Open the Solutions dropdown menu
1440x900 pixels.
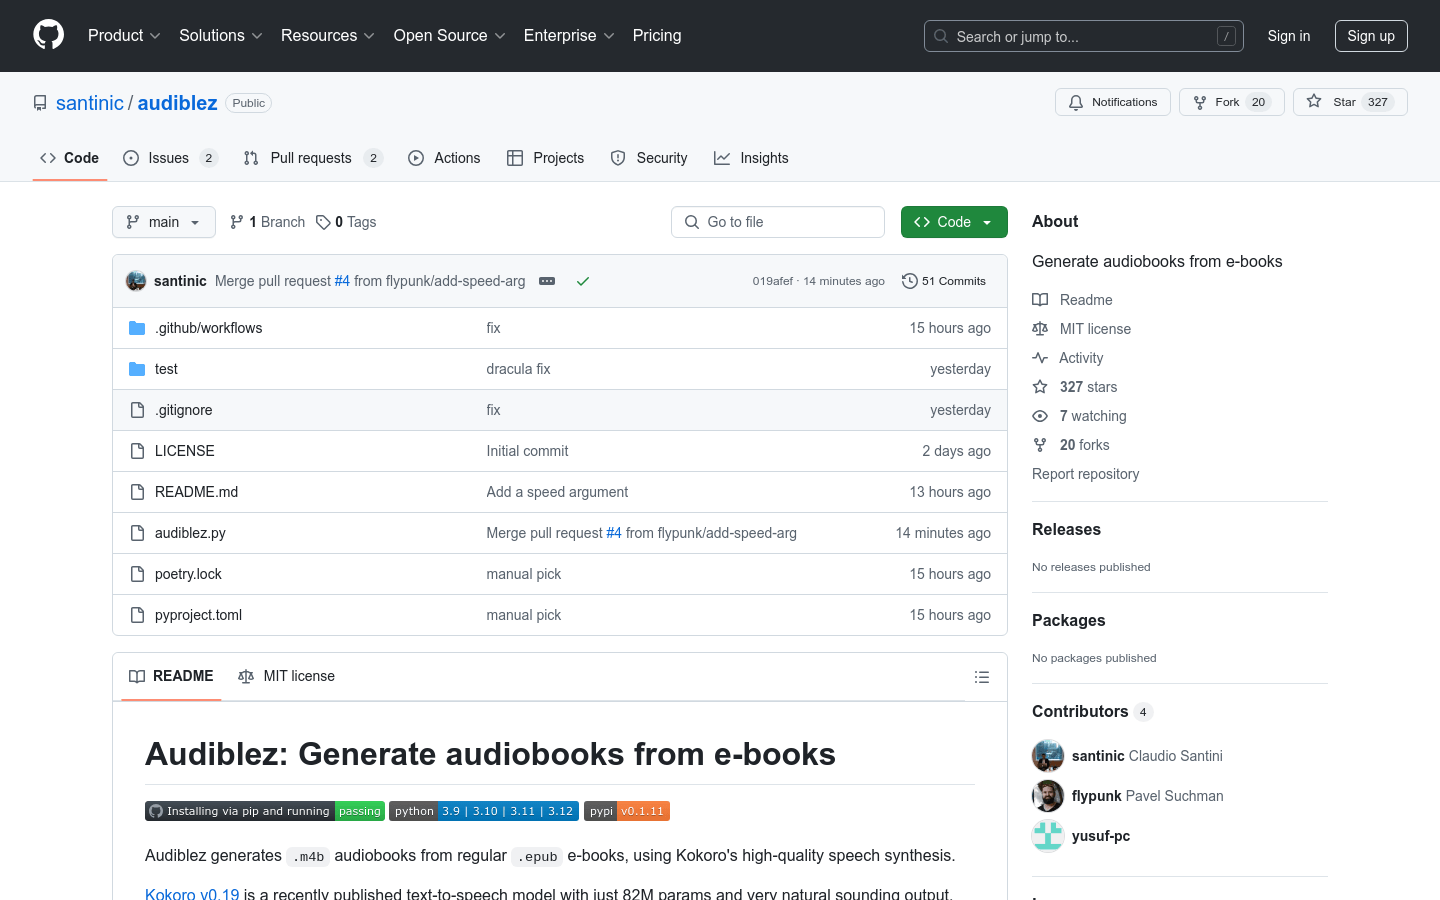220,36
